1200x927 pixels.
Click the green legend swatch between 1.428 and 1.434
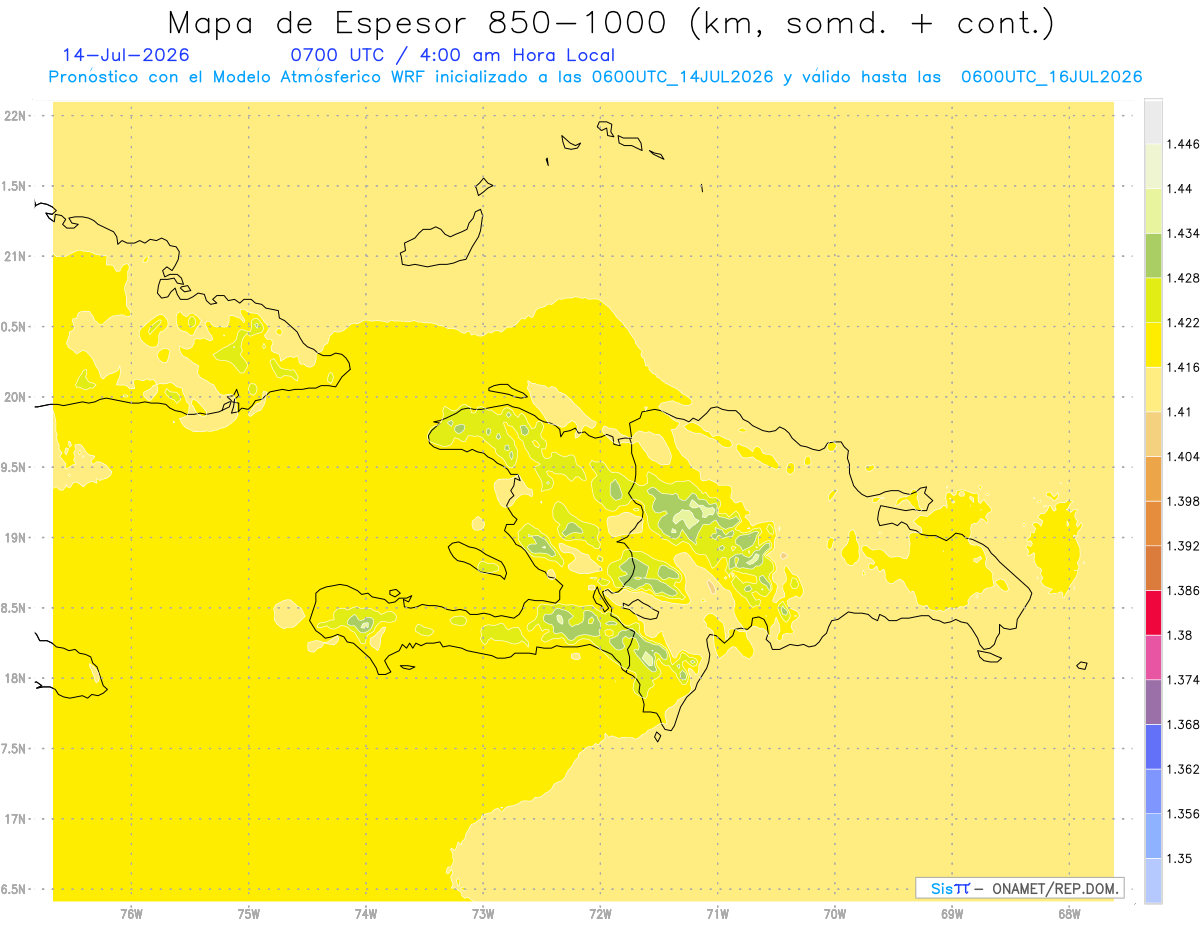[x=1153, y=255]
